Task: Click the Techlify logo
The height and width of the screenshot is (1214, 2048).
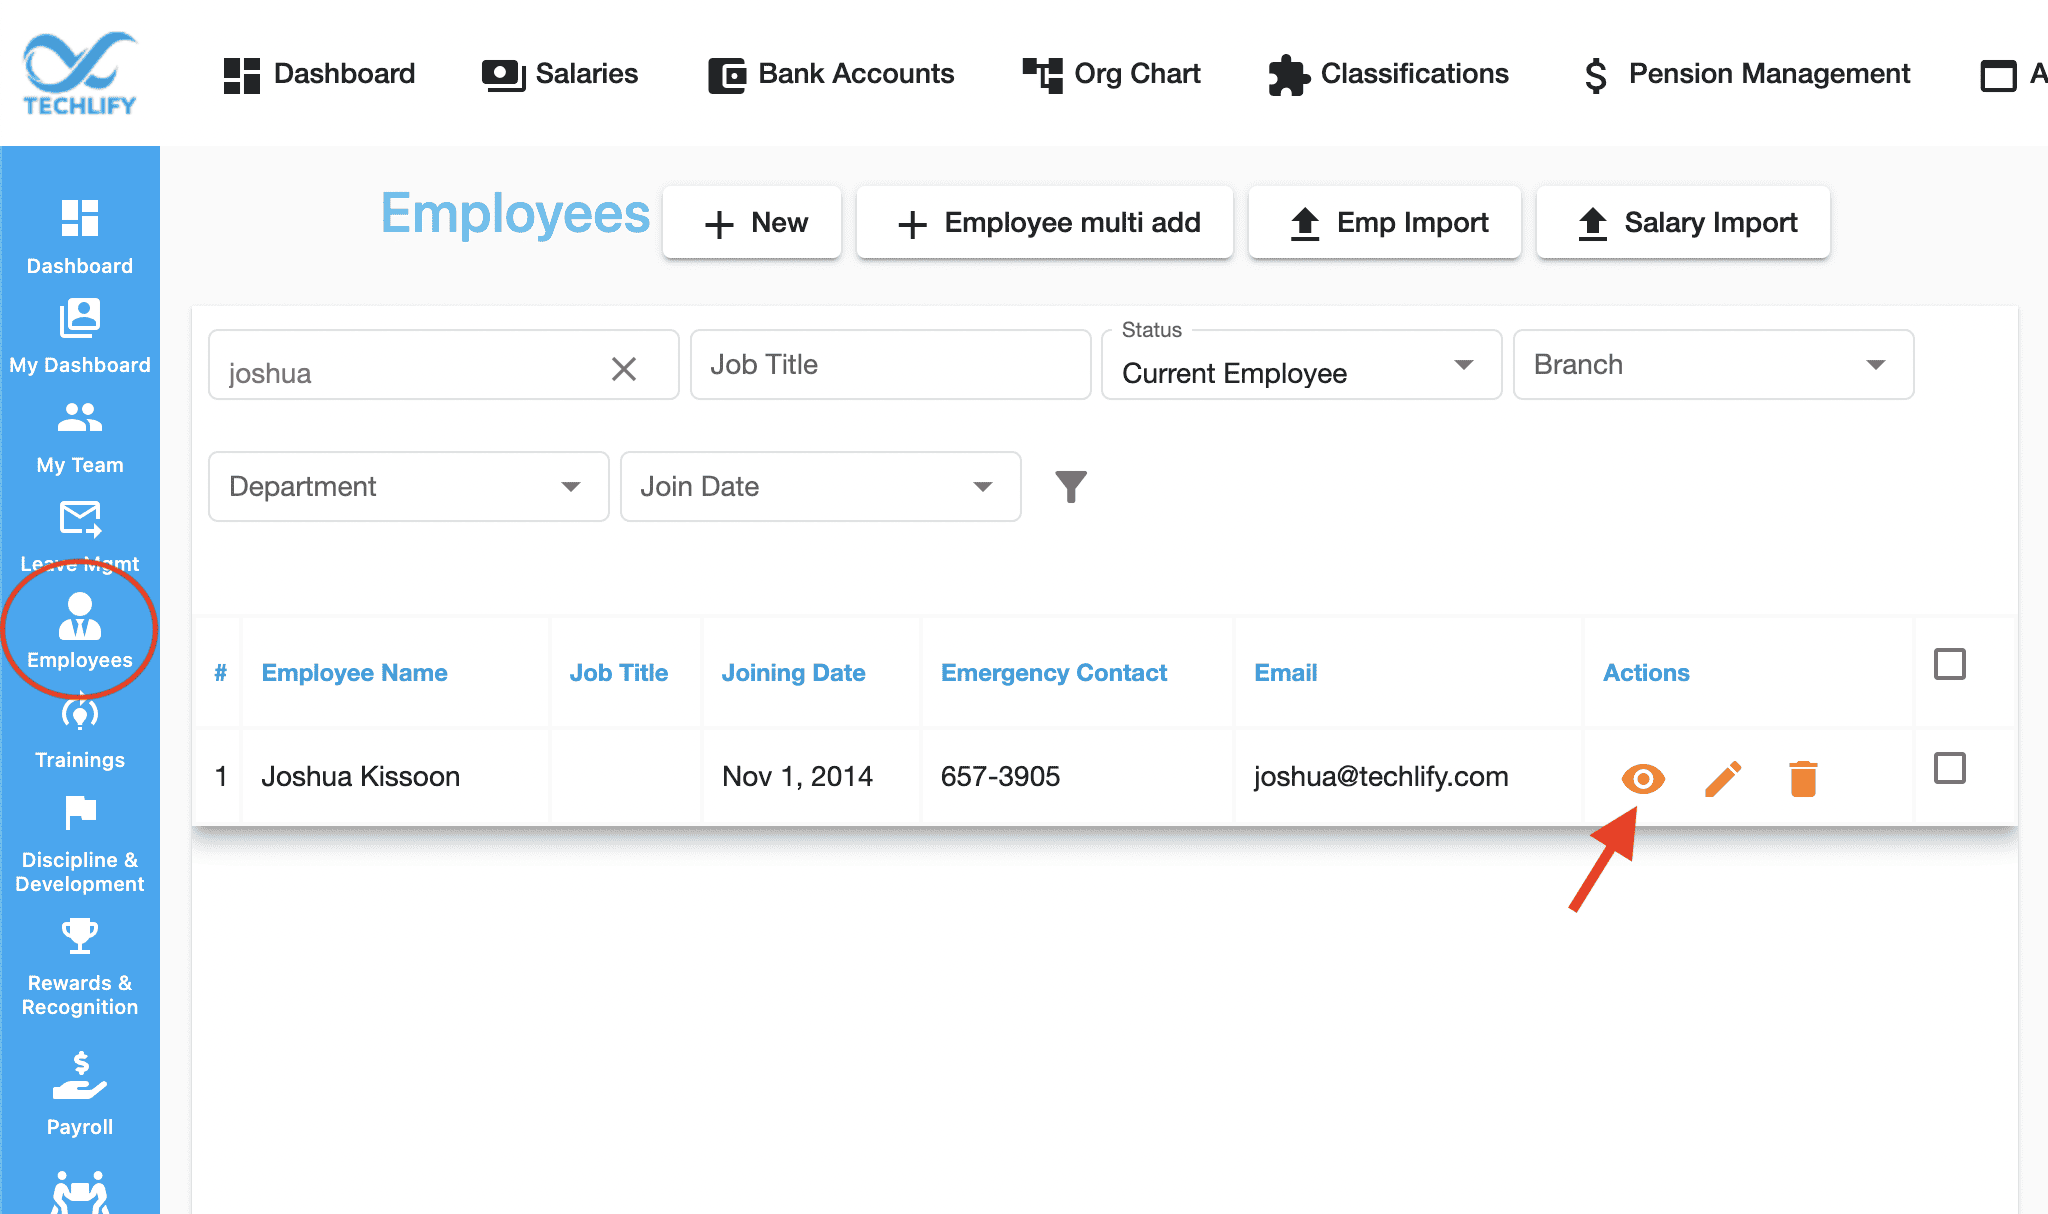Action: coord(80,73)
